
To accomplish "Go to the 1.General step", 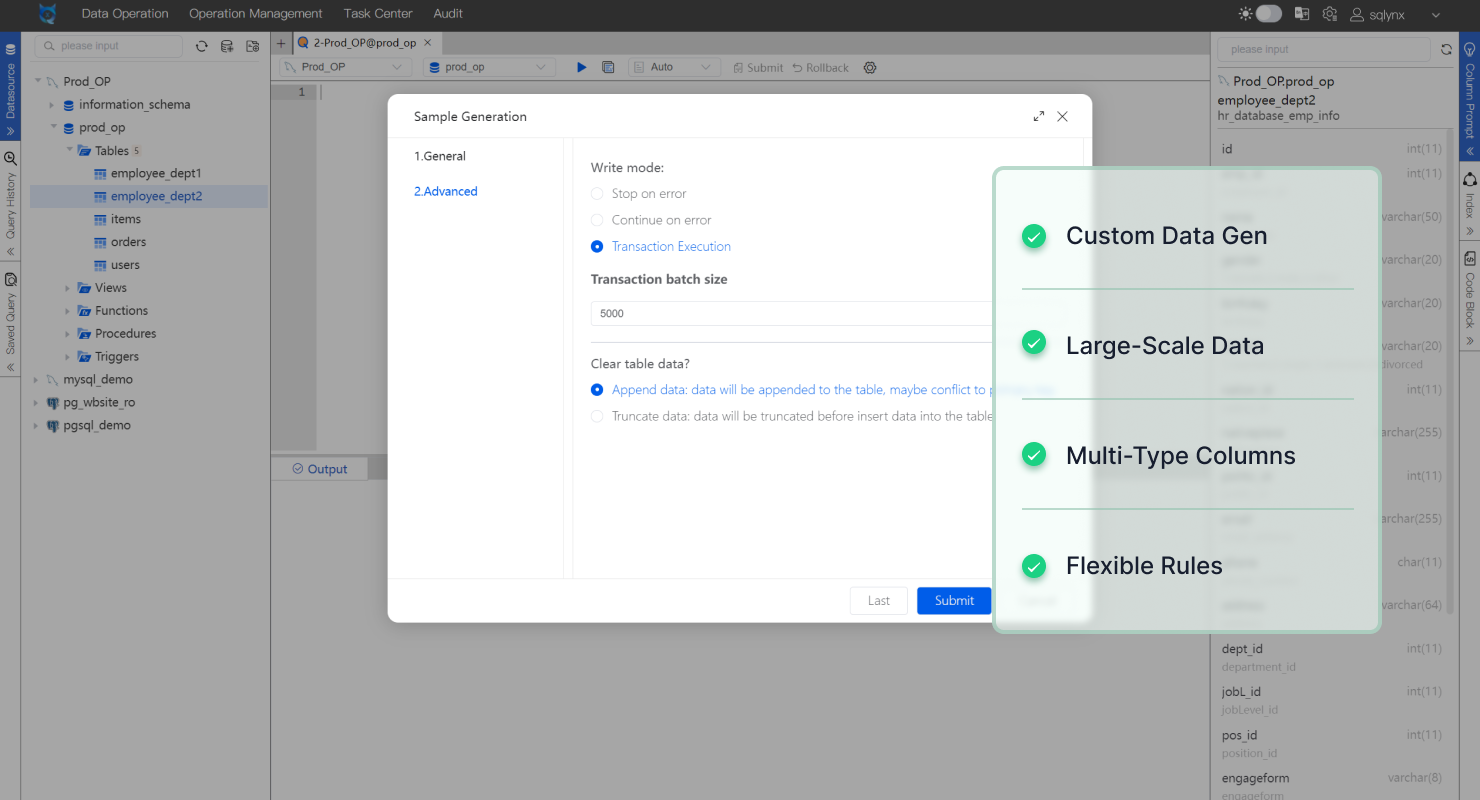I will click(x=440, y=156).
